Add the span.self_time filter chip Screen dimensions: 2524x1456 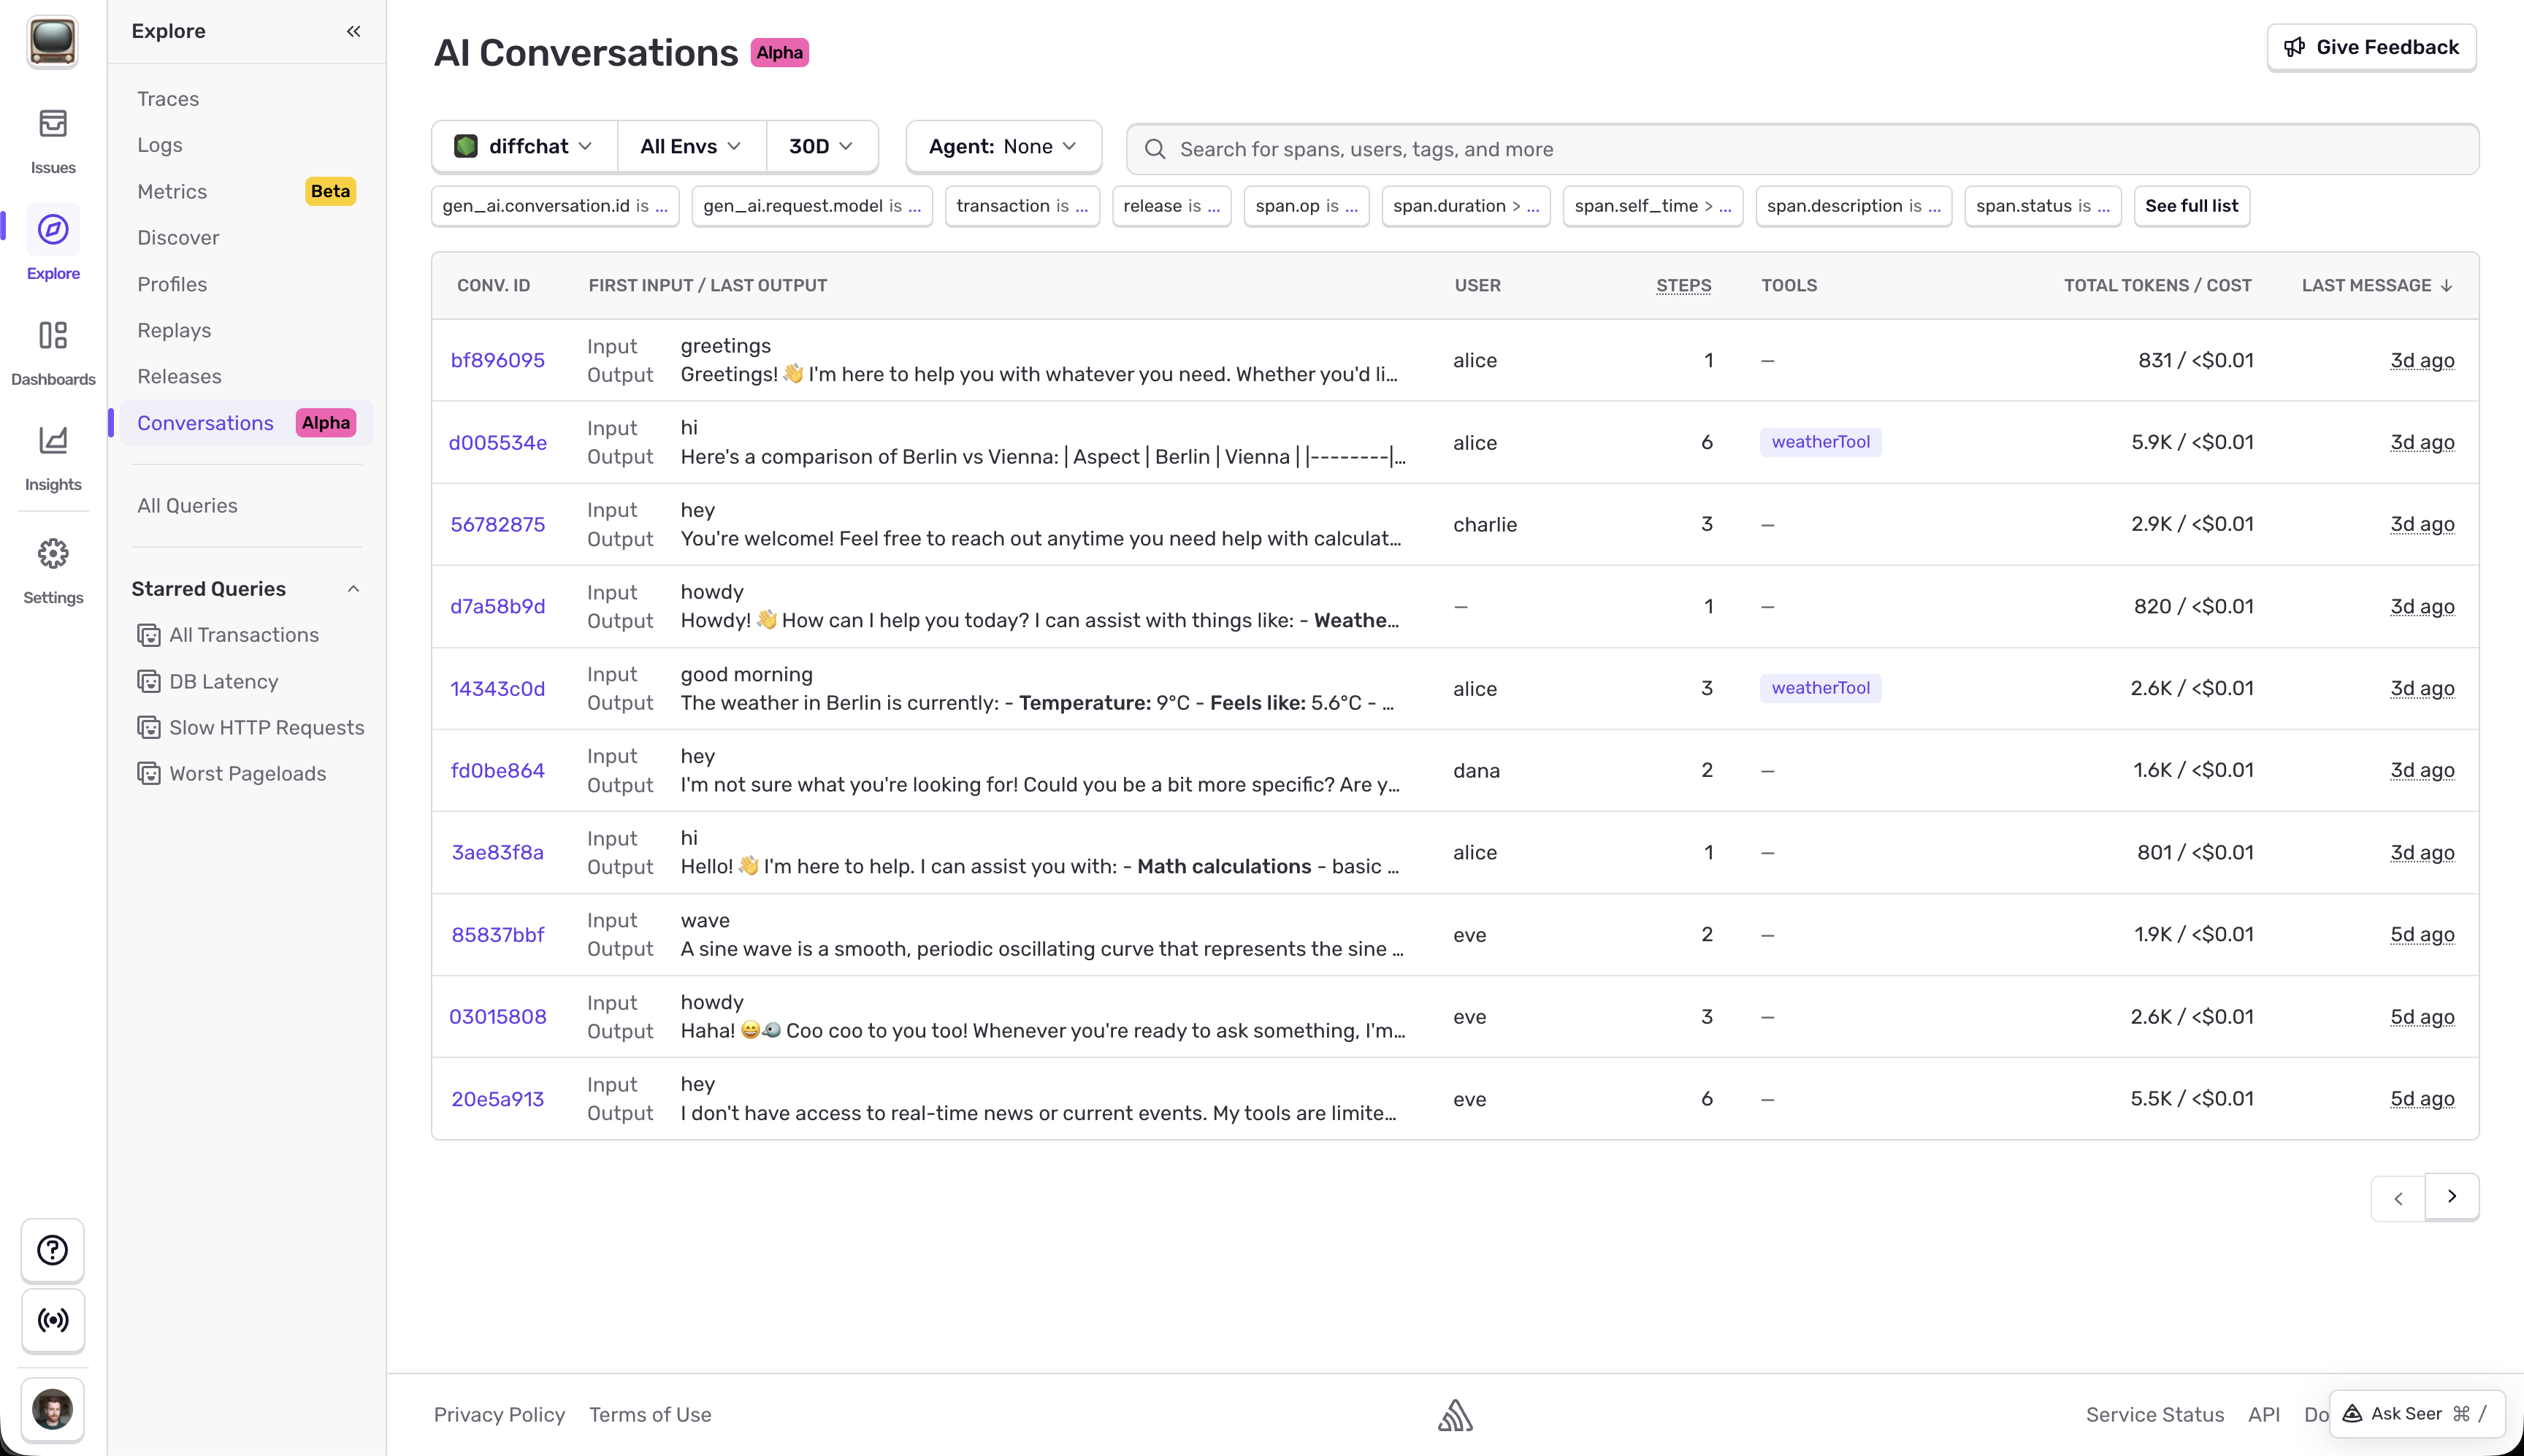tap(1653, 206)
